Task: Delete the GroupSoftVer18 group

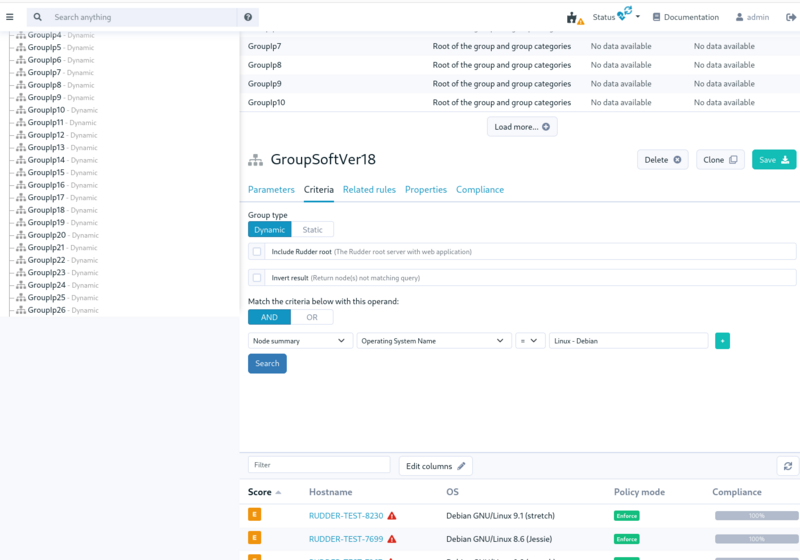Action: coord(662,160)
